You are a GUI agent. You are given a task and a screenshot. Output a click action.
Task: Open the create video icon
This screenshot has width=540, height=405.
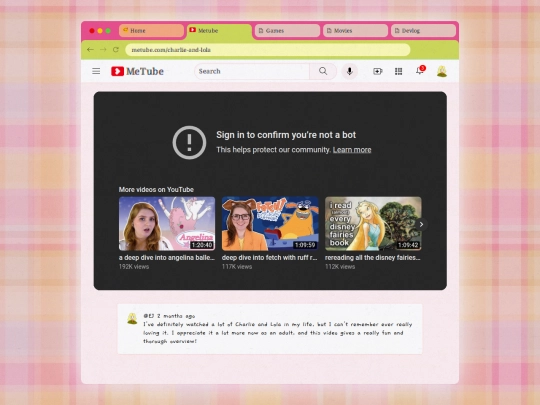coord(377,71)
